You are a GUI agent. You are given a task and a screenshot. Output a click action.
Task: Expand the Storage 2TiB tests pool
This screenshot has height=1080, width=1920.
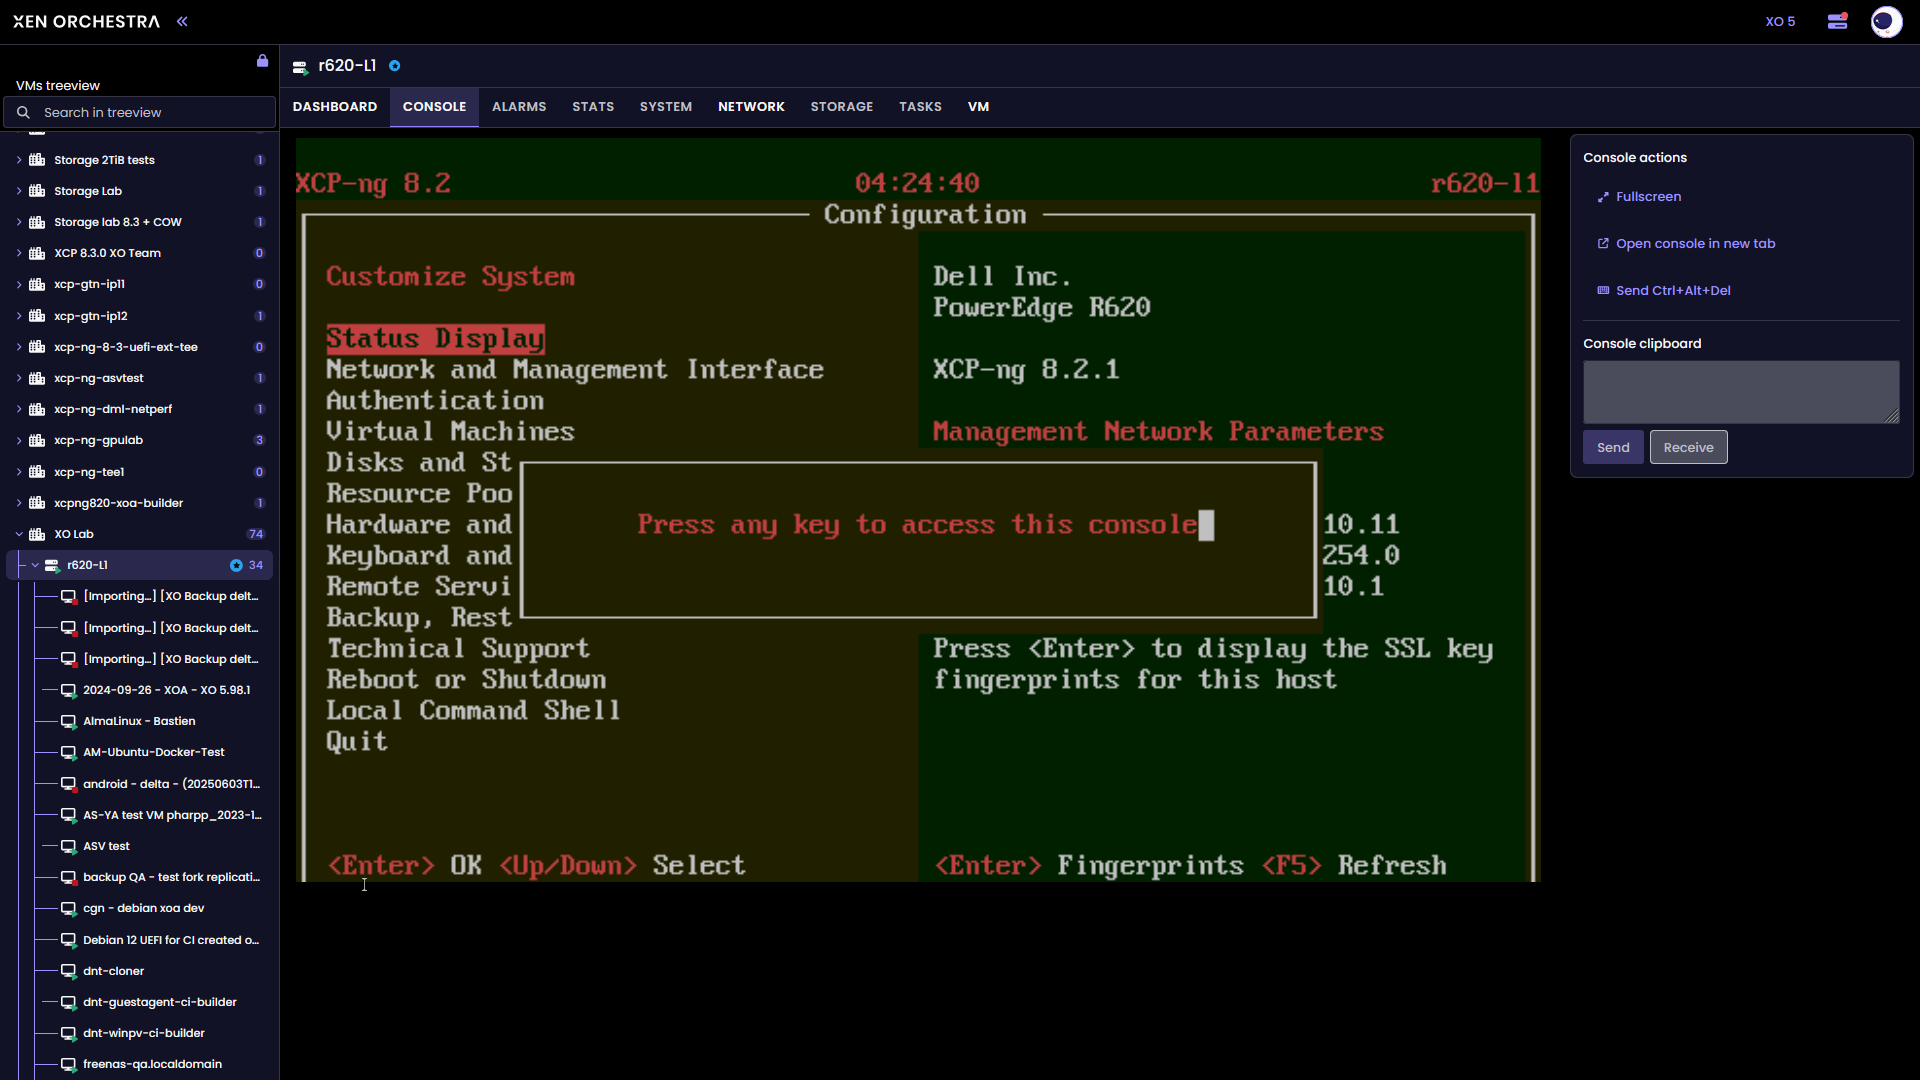(19, 160)
